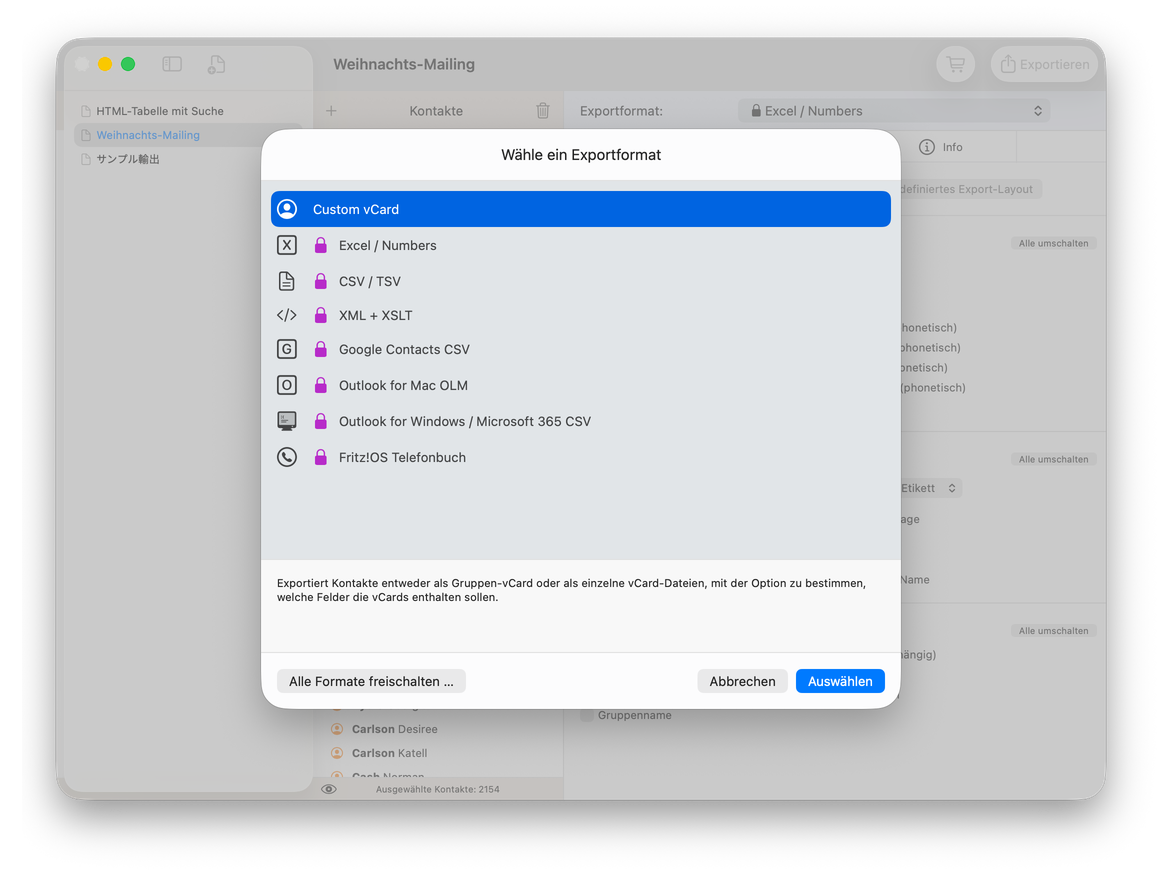Switch to the Info tab
1162x874 pixels.
point(941,147)
